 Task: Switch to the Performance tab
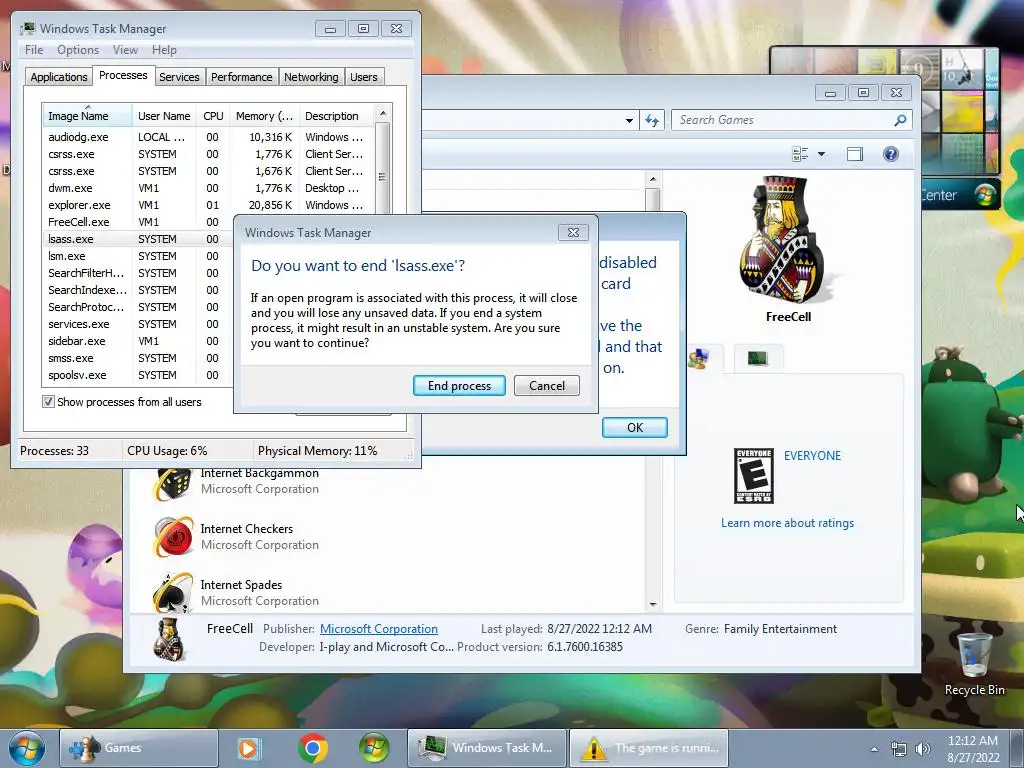click(x=242, y=77)
